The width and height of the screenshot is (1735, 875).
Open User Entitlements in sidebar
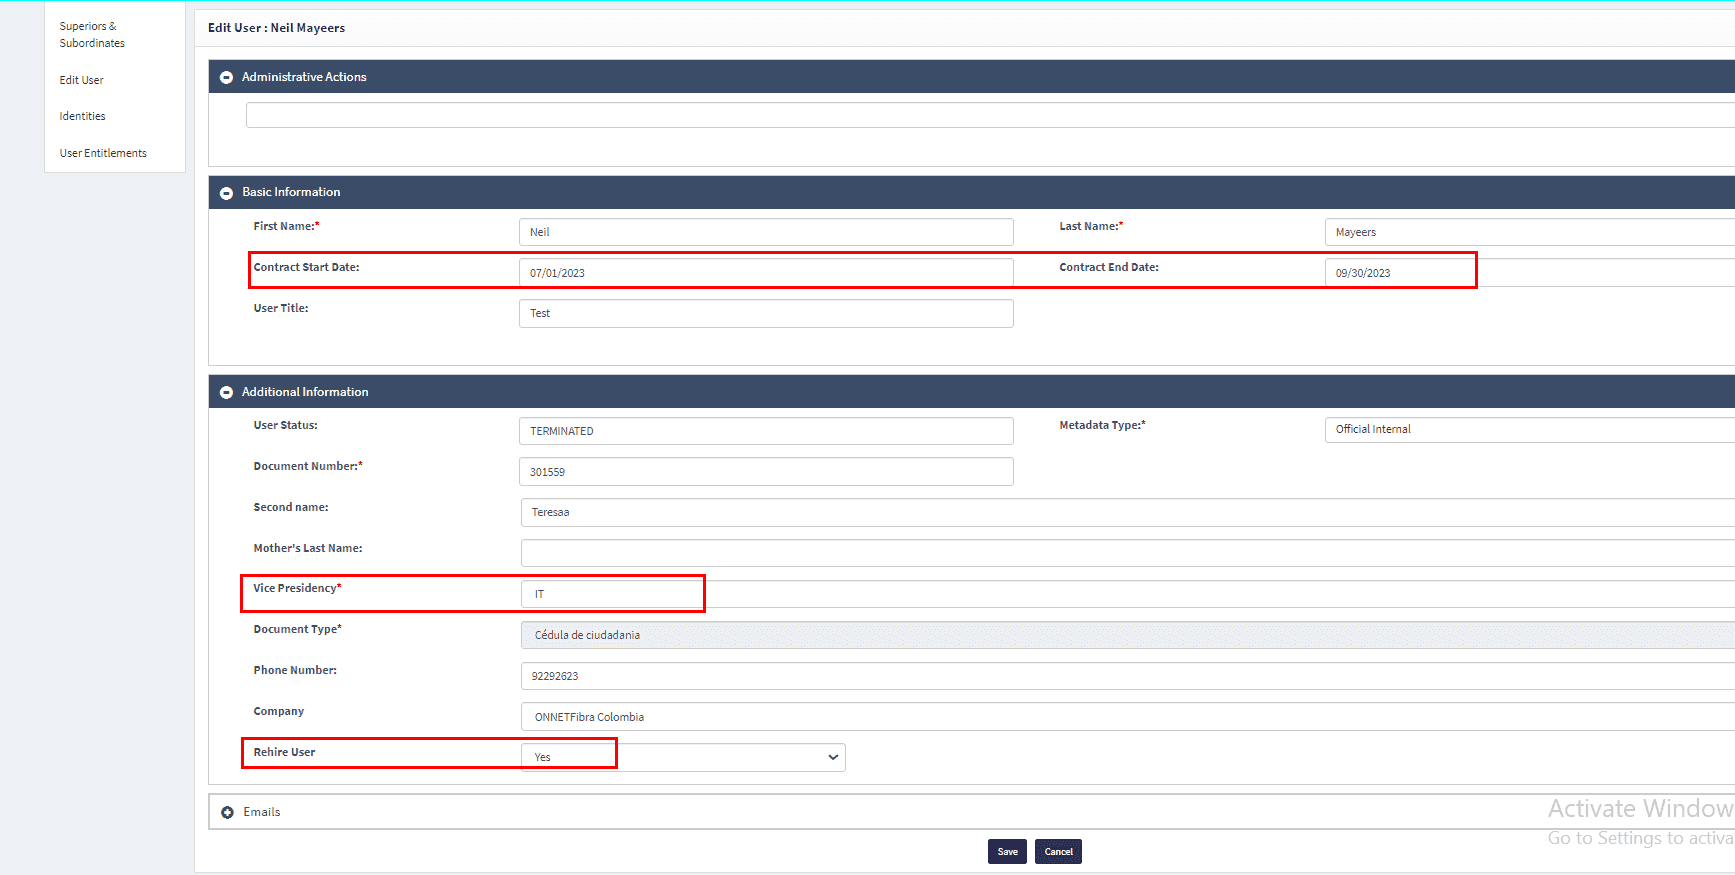pyautogui.click(x=103, y=153)
